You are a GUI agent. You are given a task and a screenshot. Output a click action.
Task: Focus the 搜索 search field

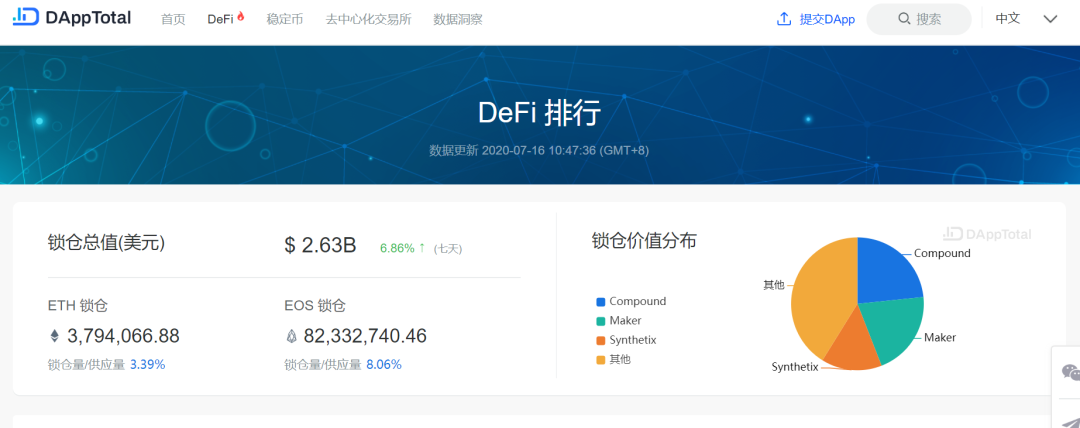pos(919,19)
